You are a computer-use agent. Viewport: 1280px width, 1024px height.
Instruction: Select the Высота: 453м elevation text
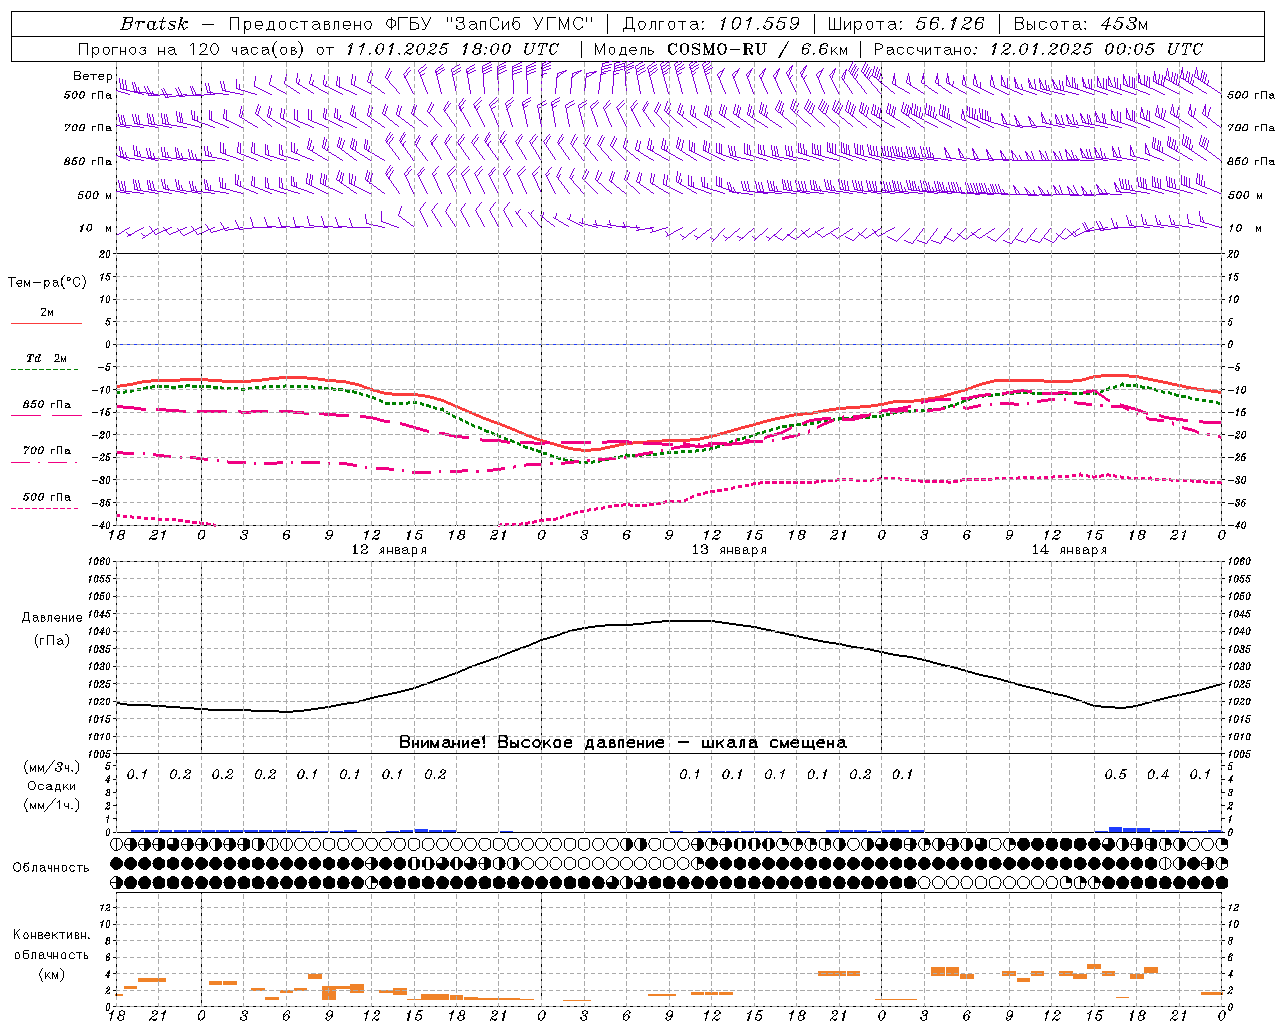[x=1081, y=24]
